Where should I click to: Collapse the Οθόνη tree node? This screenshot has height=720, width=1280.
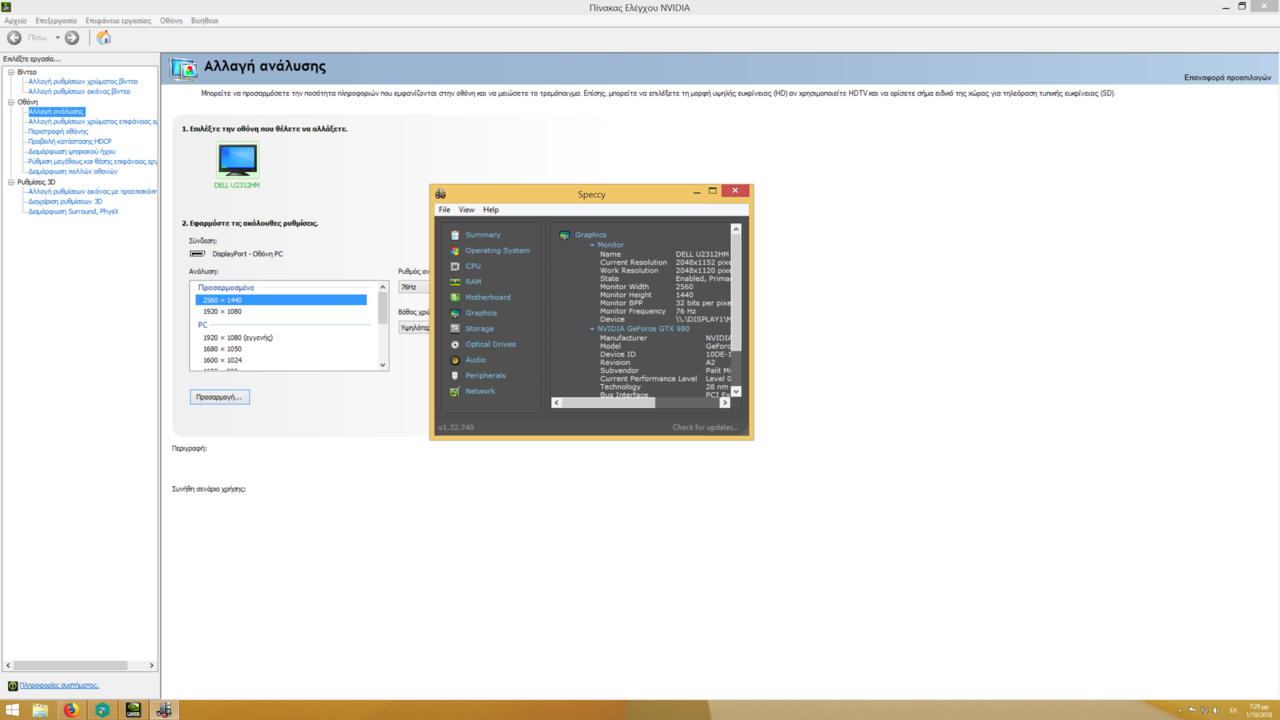[x=11, y=102]
